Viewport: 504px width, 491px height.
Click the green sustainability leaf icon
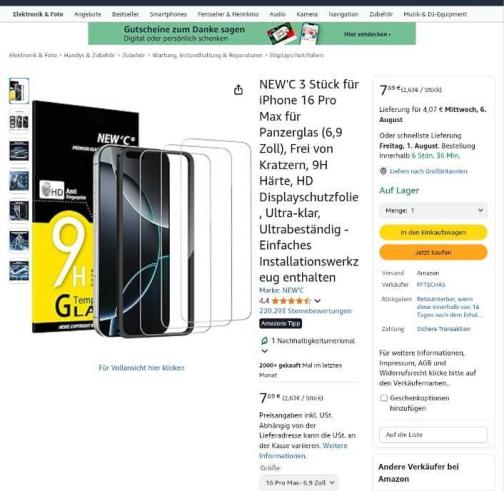[264, 341]
